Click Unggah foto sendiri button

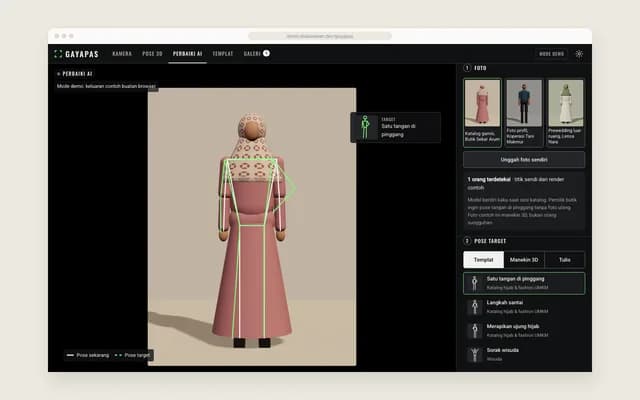point(524,160)
